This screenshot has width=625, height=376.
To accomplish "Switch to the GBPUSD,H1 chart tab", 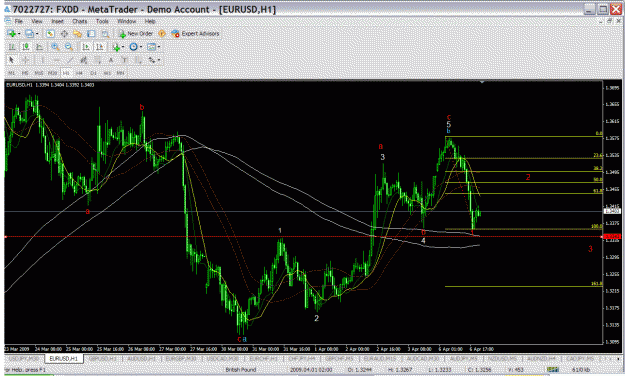I will tap(103, 359).
